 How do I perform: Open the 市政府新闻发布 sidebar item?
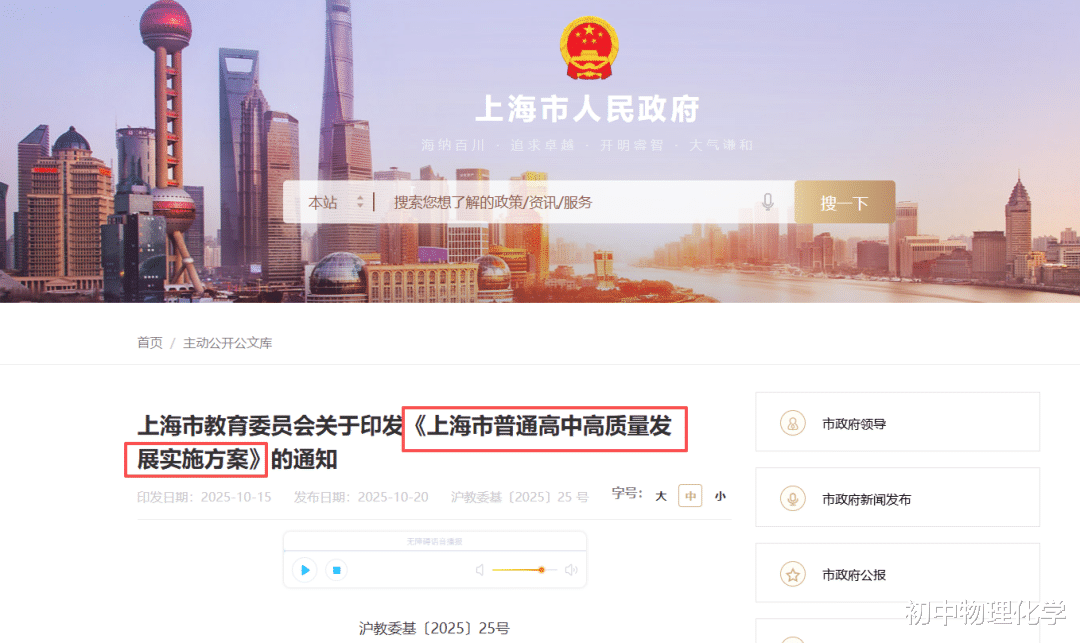pyautogui.click(x=897, y=498)
